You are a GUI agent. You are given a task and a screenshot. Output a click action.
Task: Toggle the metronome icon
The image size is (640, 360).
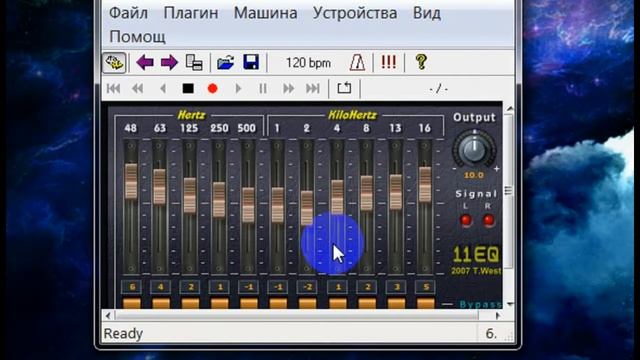(357, 63)
